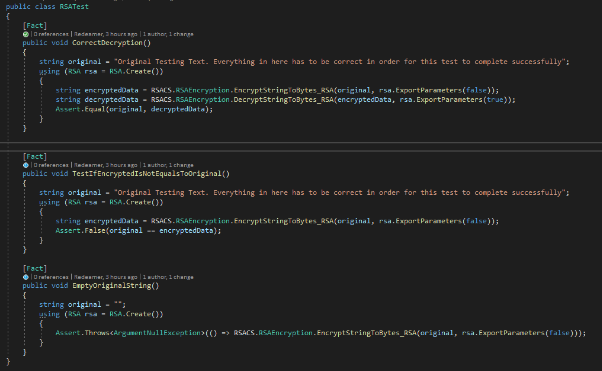Click the string literal in TestIfEncryptedIsNotEqualsToOriginal
Viewport: 602px width, 371px height.
pyautogui.click(x=341, y=192)
